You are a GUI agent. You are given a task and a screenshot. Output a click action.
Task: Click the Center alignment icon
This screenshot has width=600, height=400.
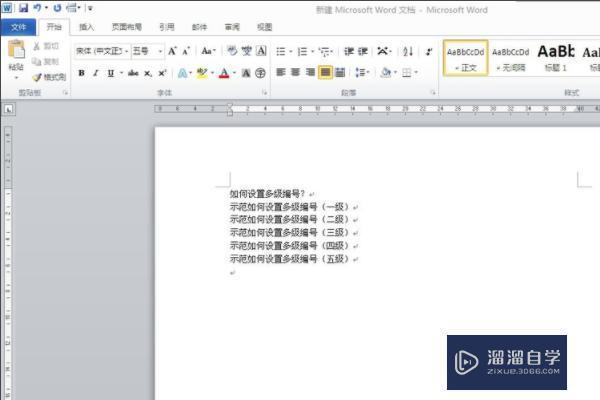coord(295,72)
